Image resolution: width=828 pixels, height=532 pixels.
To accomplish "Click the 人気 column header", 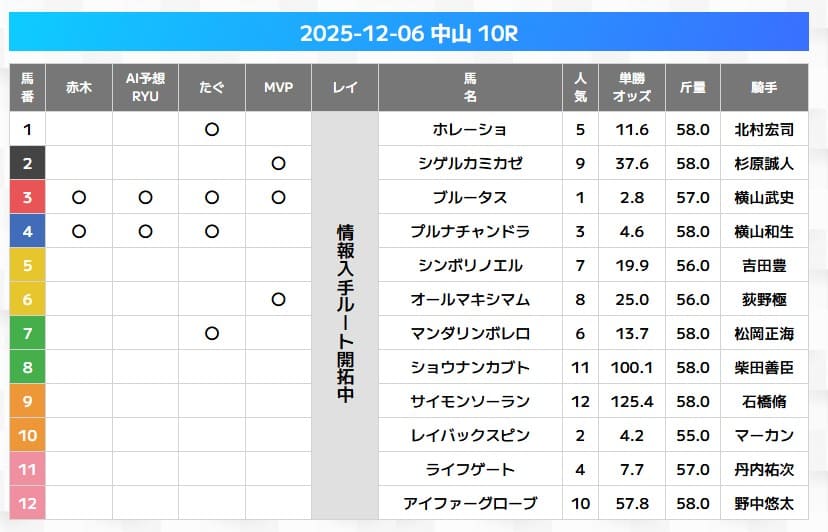I will pyautogui.click(x=580, y=87).
